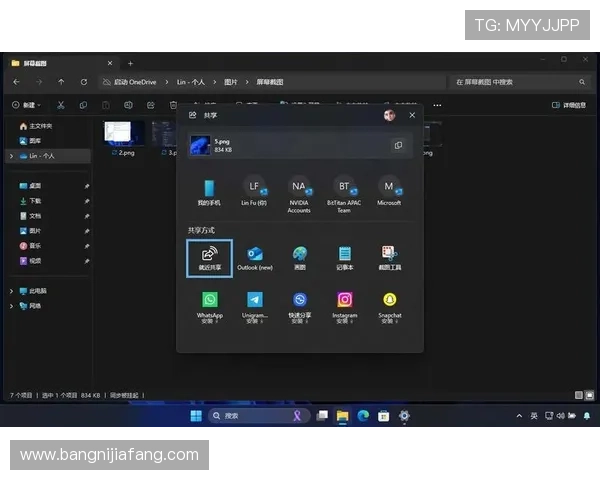This screenshot has height=480, width=600.
Task: Go to 下载 in the sidebar
Action: 34,201
